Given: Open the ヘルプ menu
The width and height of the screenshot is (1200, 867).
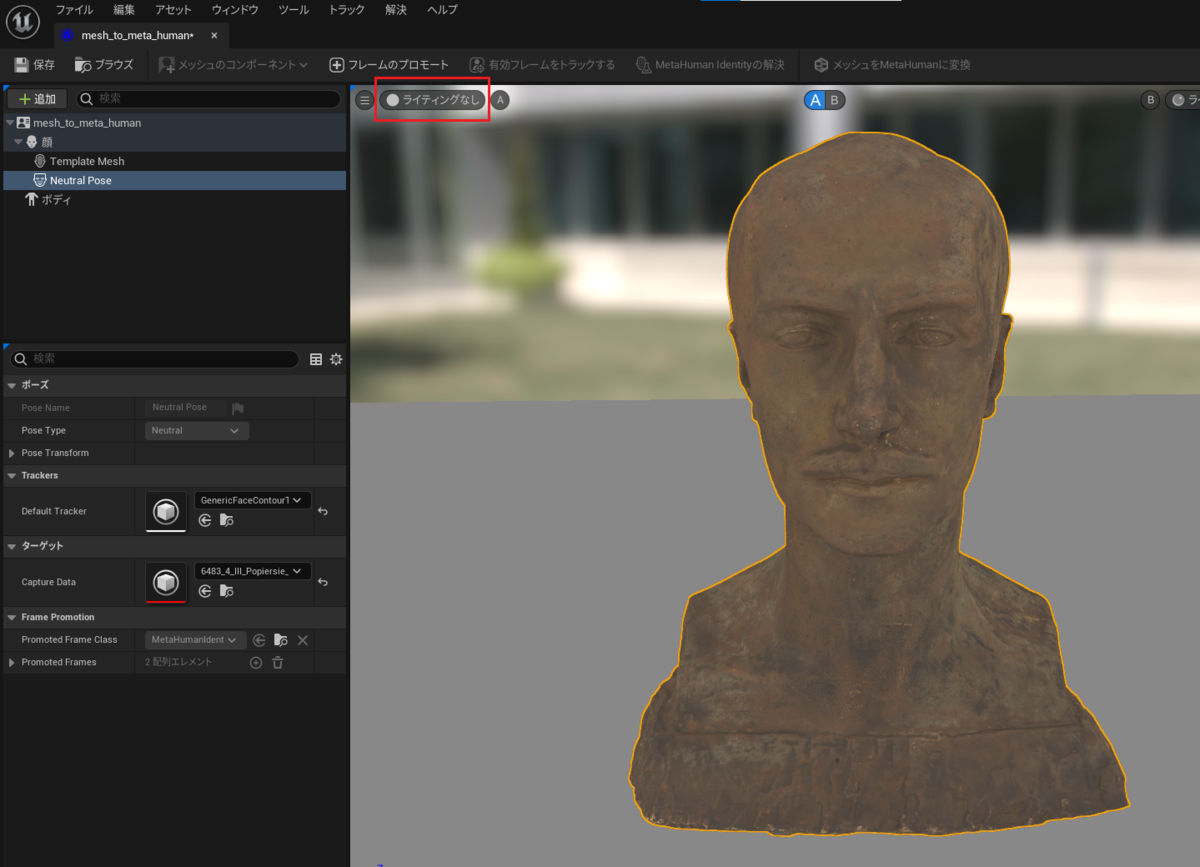Looking at the screenshot, I should point(442,9).
